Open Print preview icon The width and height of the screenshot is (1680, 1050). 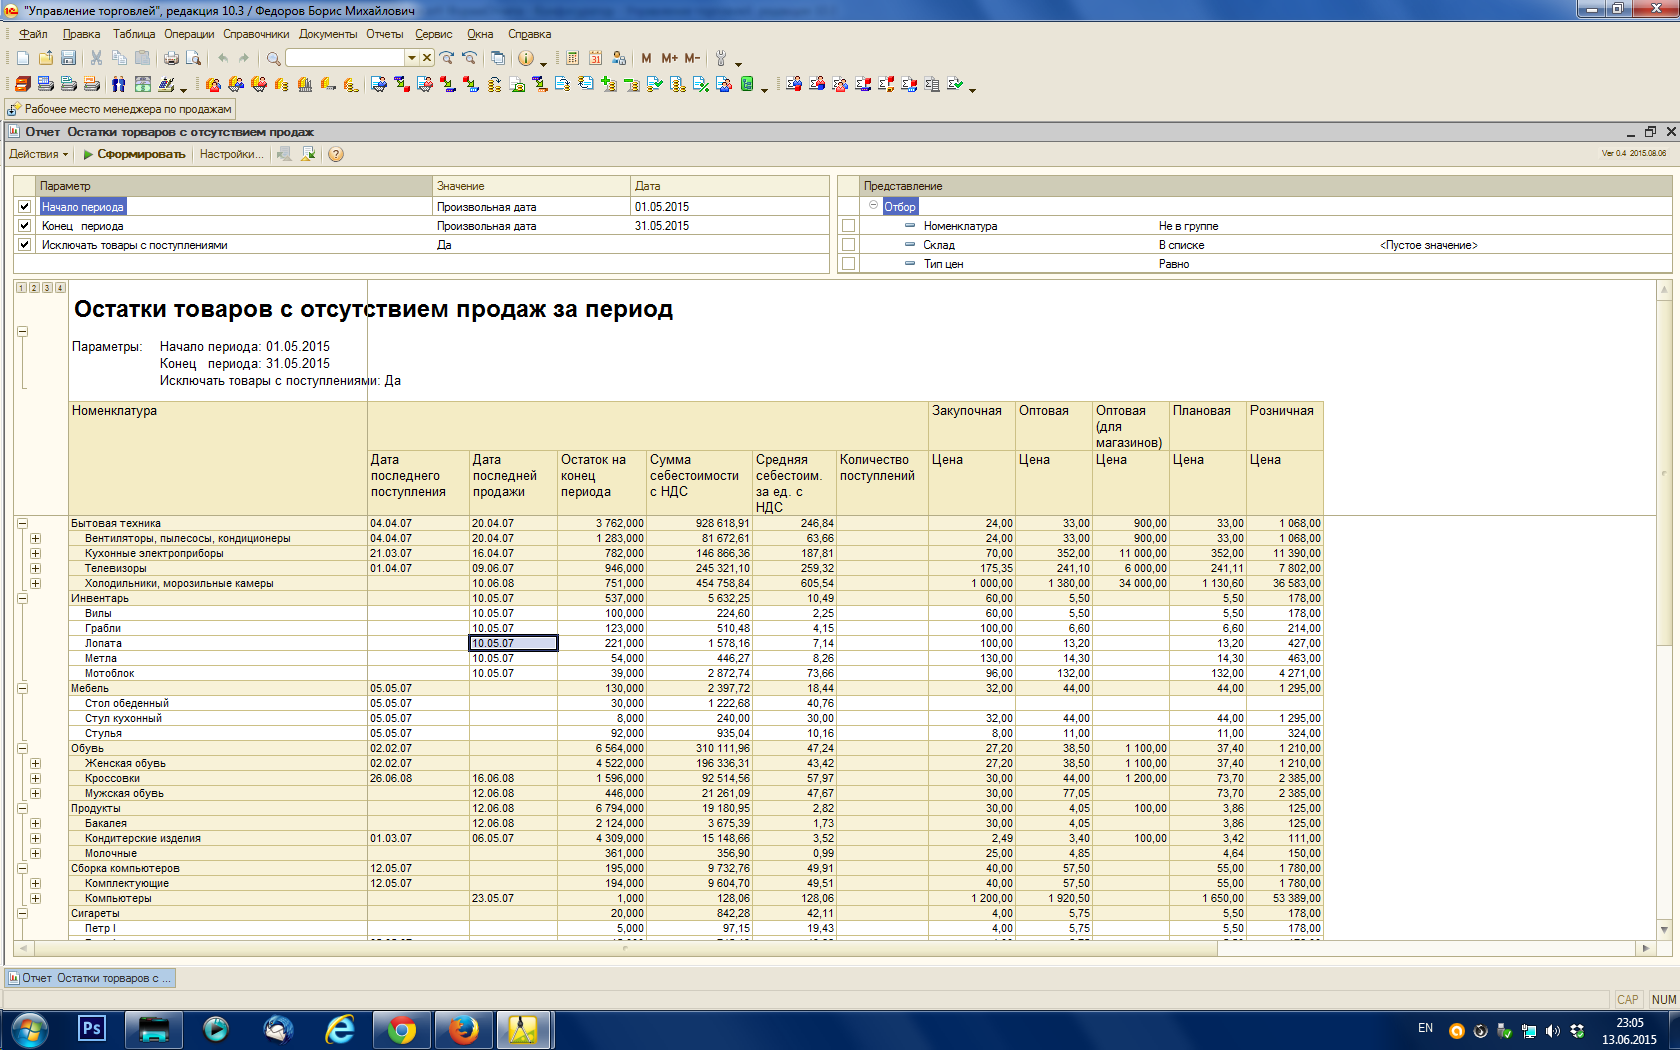click(194, 58)
